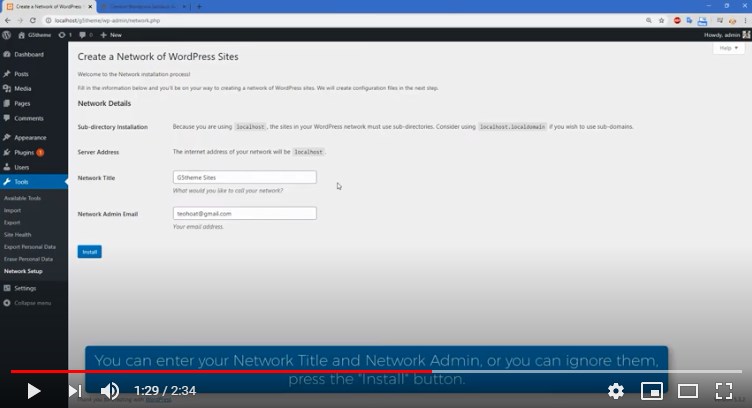This screenshot has width=752, height=408.
Task: Open updates icon in admin bar
Action: [x=65, y=35]
